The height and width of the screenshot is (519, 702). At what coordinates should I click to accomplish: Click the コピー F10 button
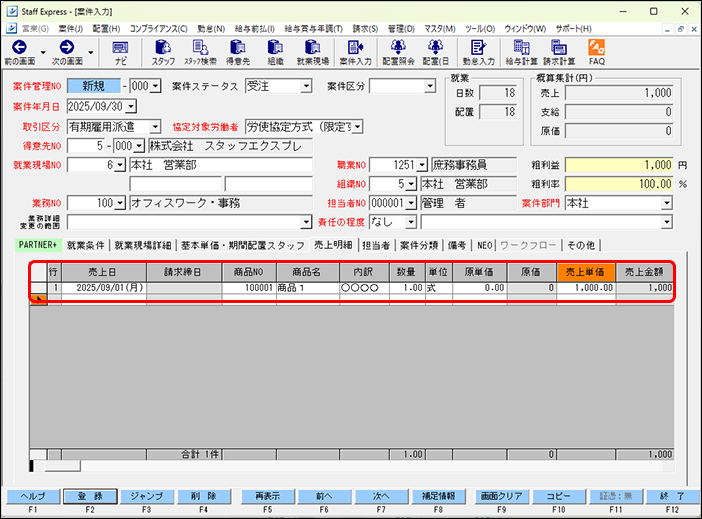pyautogui.click(x=558, y=496)
